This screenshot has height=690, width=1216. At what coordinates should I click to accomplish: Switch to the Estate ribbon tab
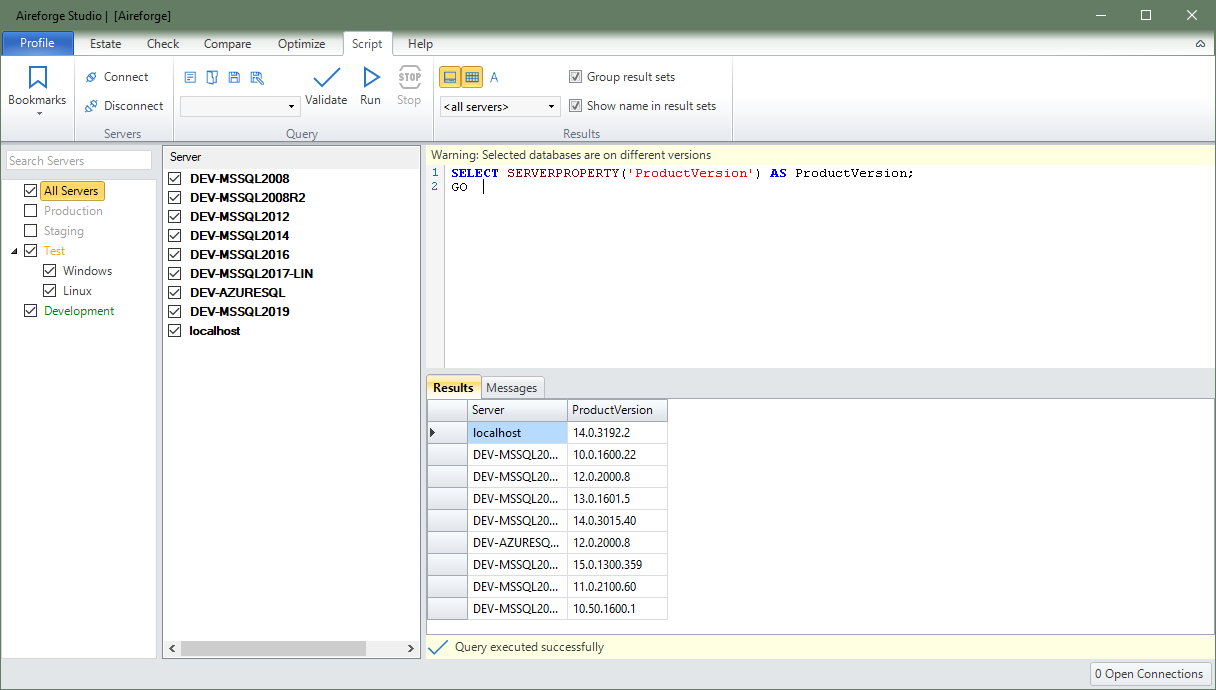pos(105,44)
